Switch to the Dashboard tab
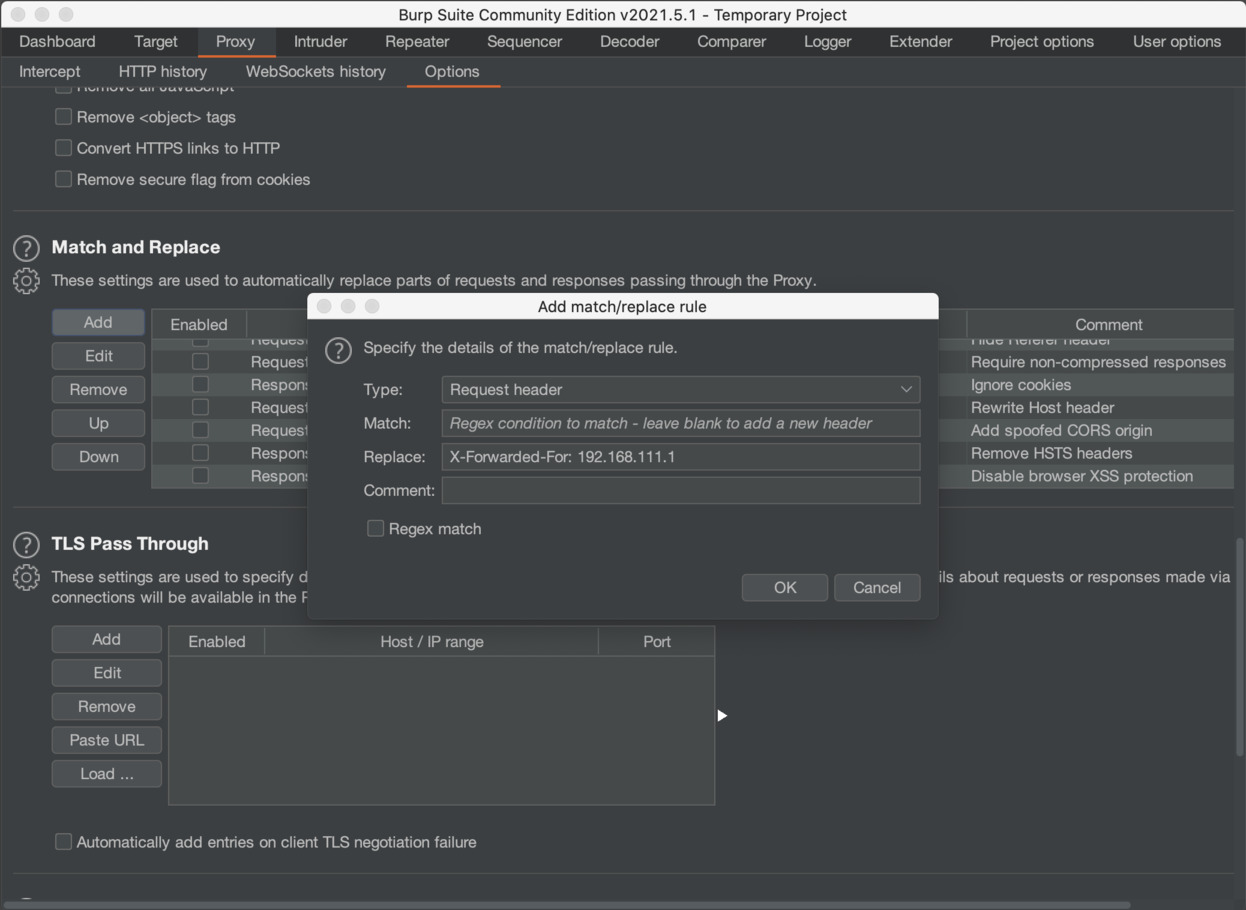This screenshot has width=1246, height=910. coord(57,41)
